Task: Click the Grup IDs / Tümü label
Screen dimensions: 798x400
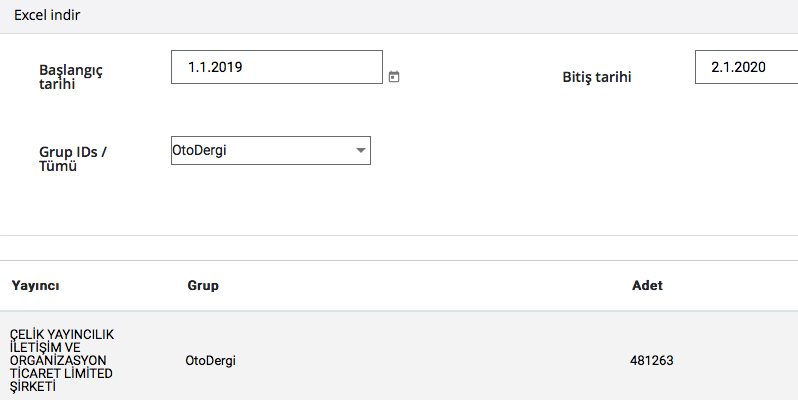Action: [73, 158]
